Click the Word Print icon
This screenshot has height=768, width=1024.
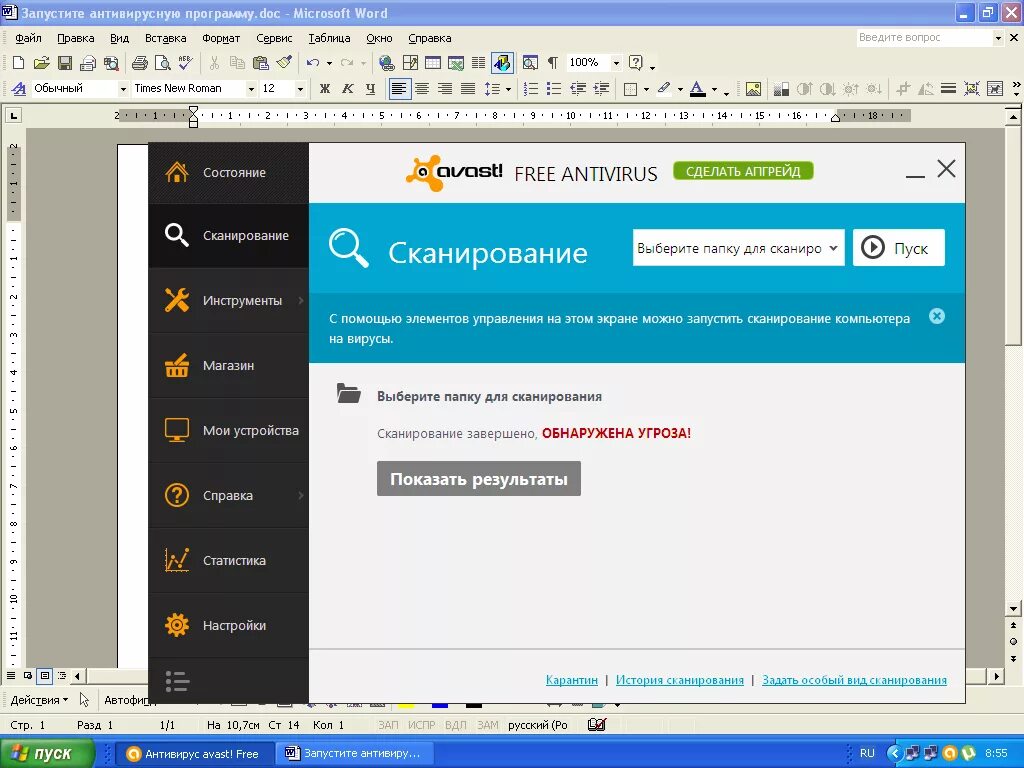coord(140,63)
